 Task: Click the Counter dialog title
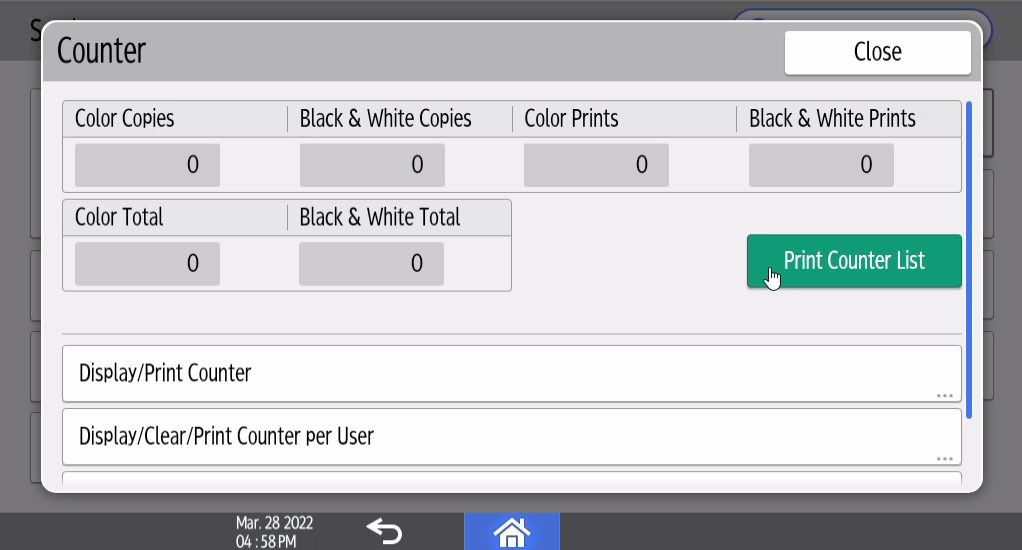(x=102, y=51)
